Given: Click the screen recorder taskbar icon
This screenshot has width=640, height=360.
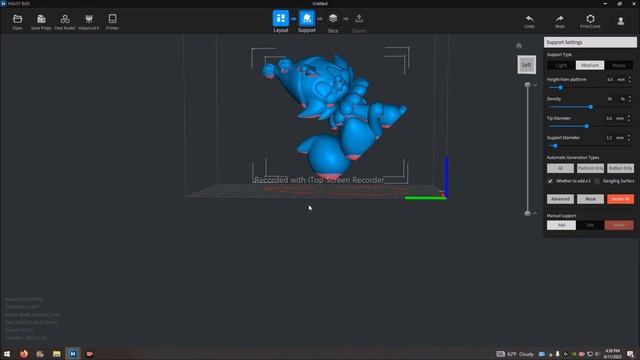Looking at the screenshot, I should pos(89,354).
